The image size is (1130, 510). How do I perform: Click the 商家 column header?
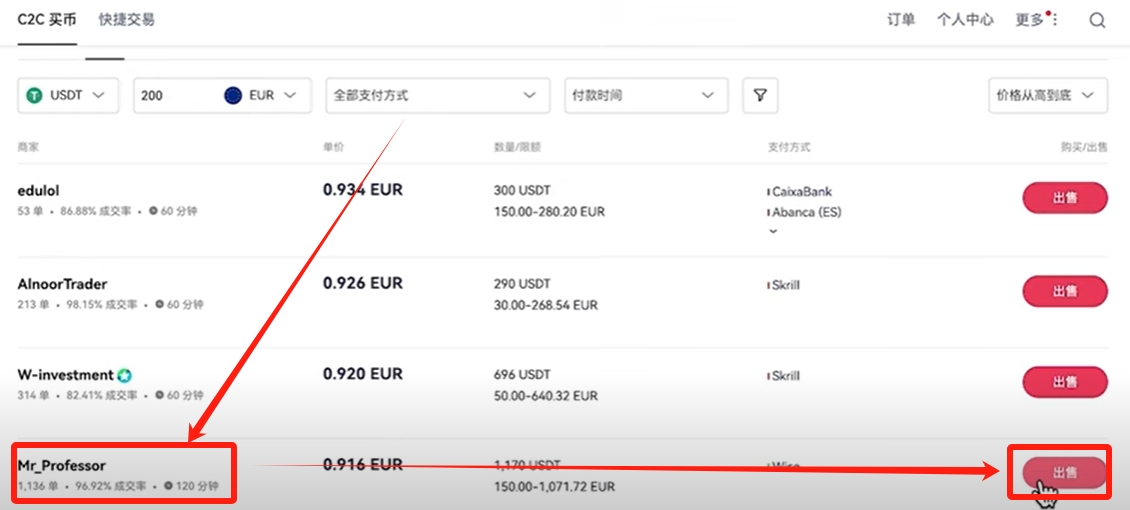point(27,147)
